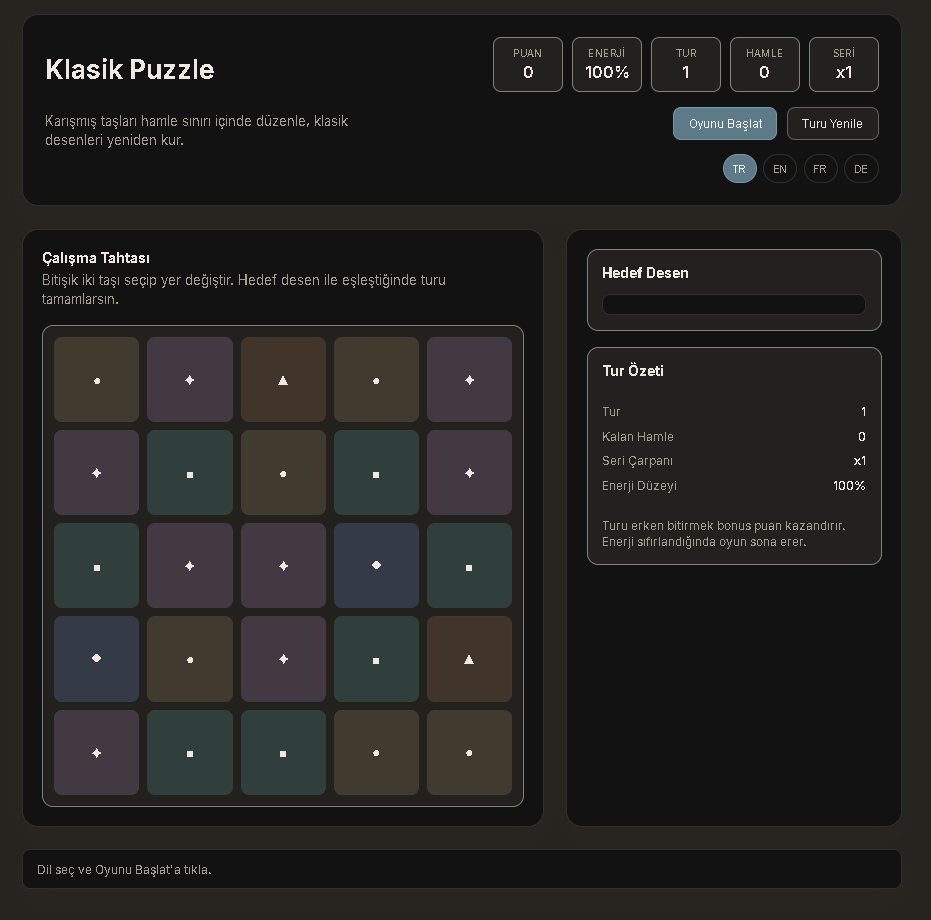Select the TR language option
Image resolution: width=931 pixels, height=920 pixels.
[739, 169]
